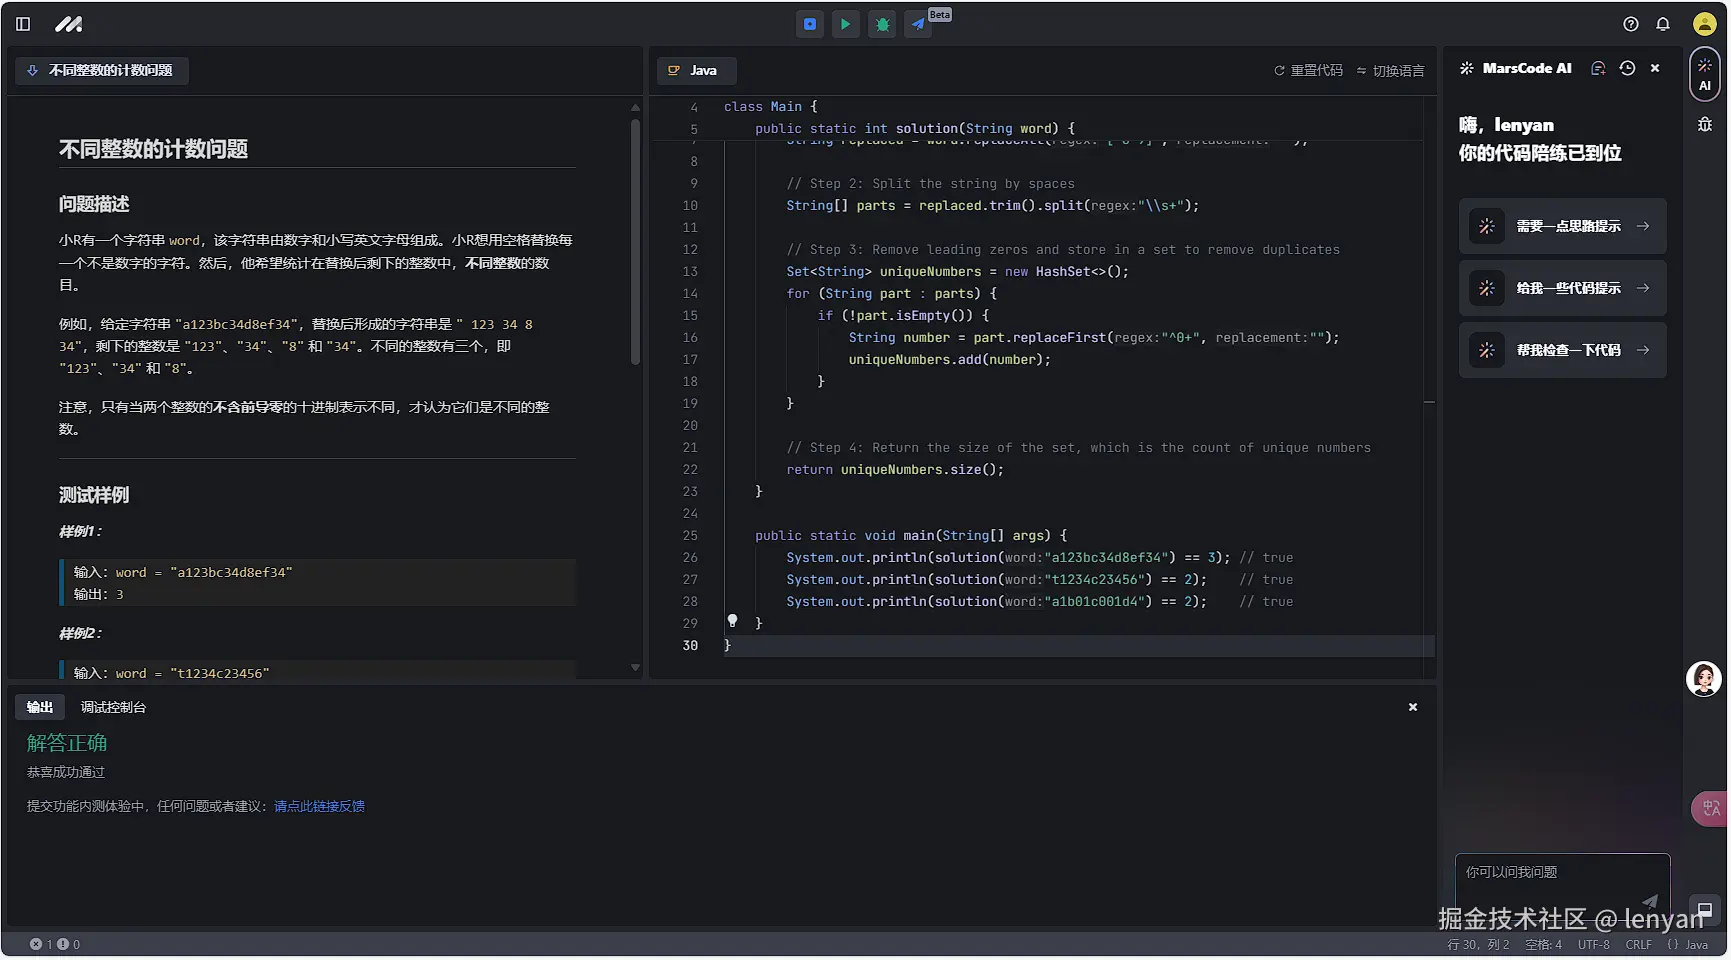Open 切换语言 language switcher

[1390, 71]
